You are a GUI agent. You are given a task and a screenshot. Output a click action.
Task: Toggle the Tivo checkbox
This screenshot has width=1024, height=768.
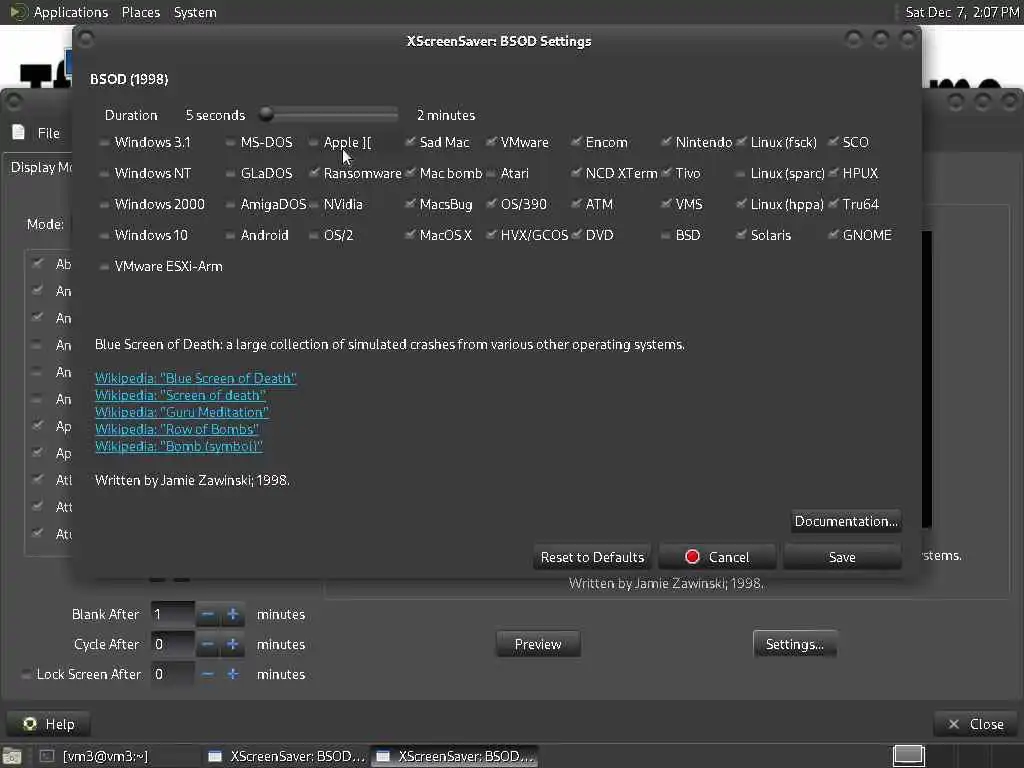[x=665, y=174]
